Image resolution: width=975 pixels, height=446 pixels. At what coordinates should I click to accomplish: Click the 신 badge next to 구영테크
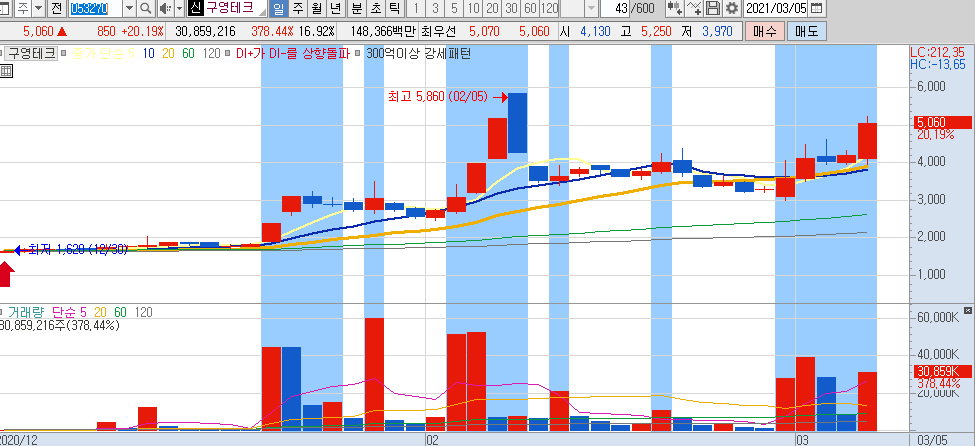coord(195,9)
